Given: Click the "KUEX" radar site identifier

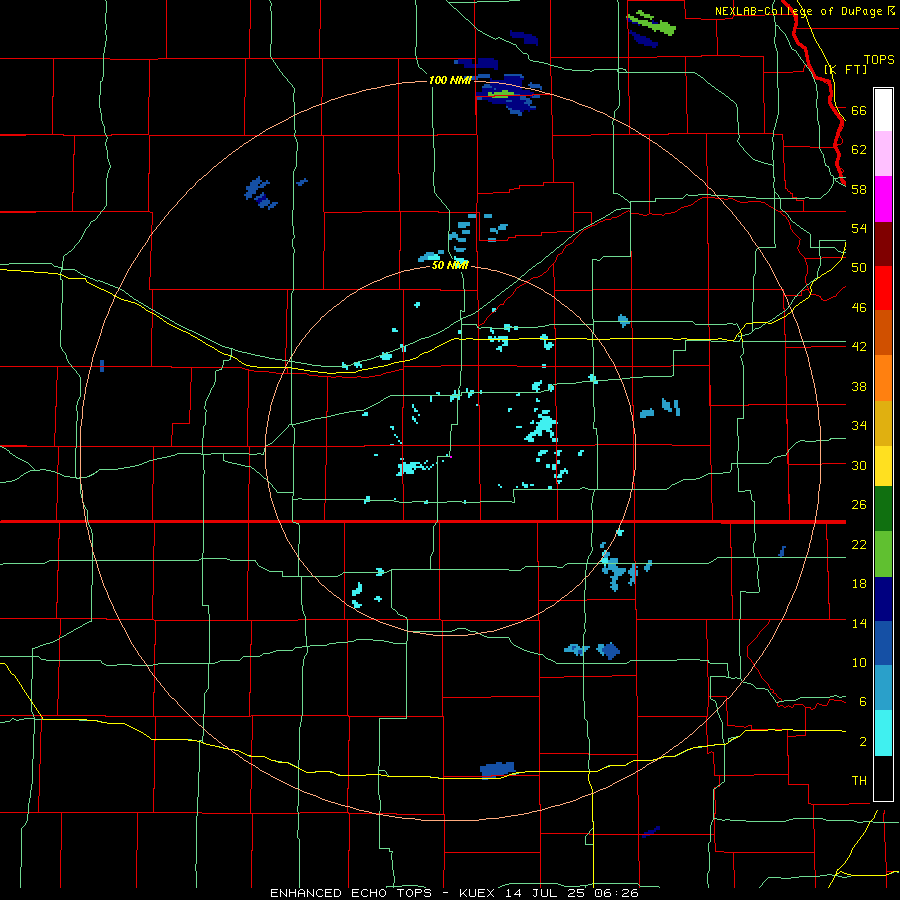Looking at the screenshot, I should [479, 893].
